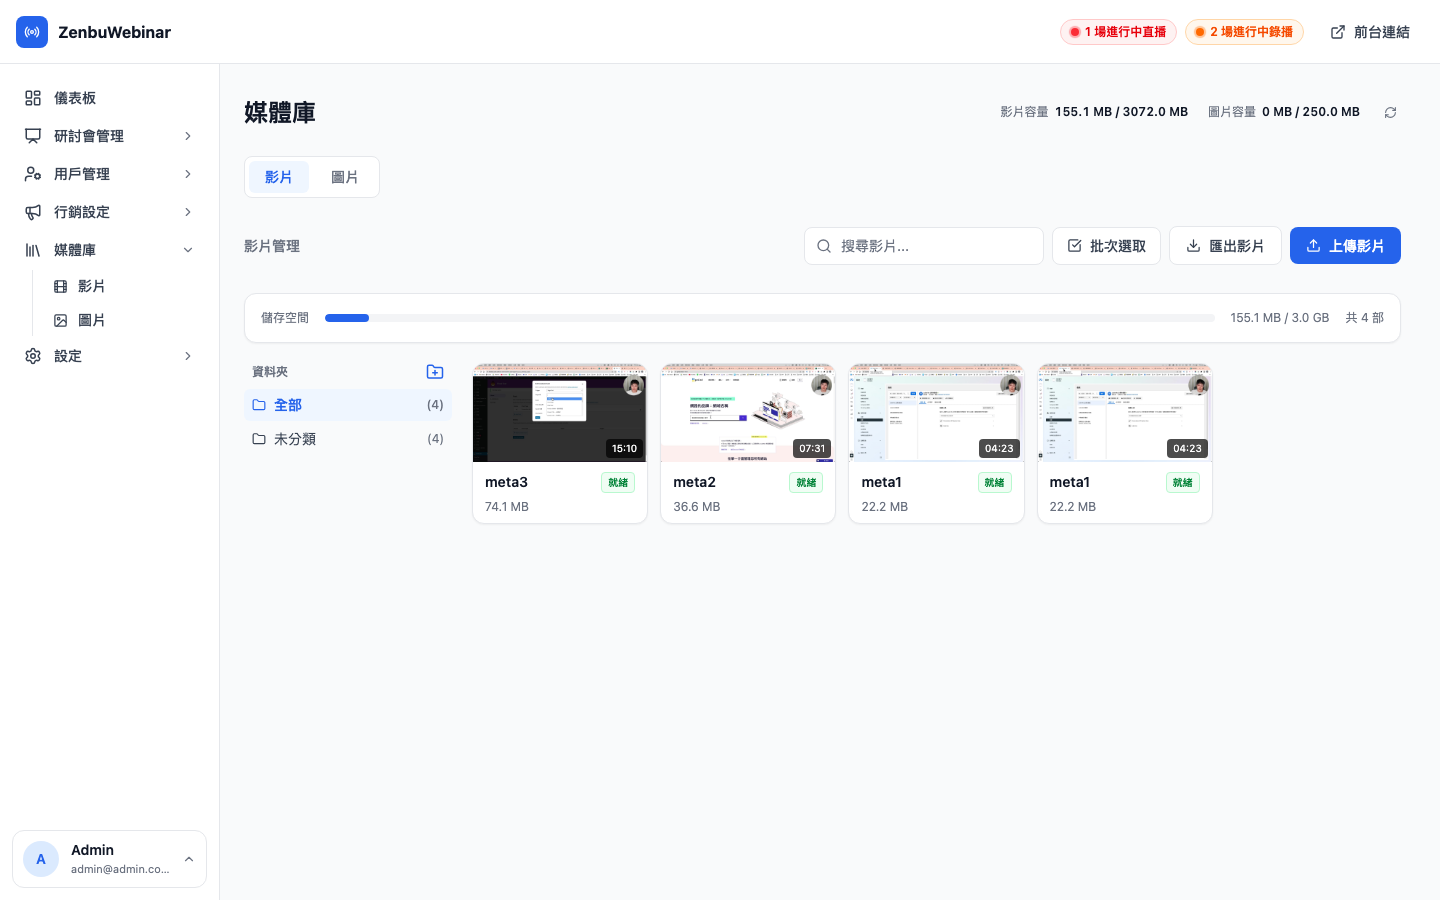Click the new folder icon next to 資料夾
The image size is (1440, 900).
coord(435,372)
